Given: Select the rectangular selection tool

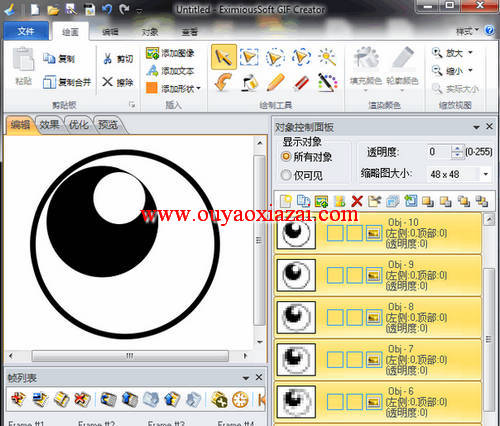Looking at the screenshot, I should tap(249, 57).
